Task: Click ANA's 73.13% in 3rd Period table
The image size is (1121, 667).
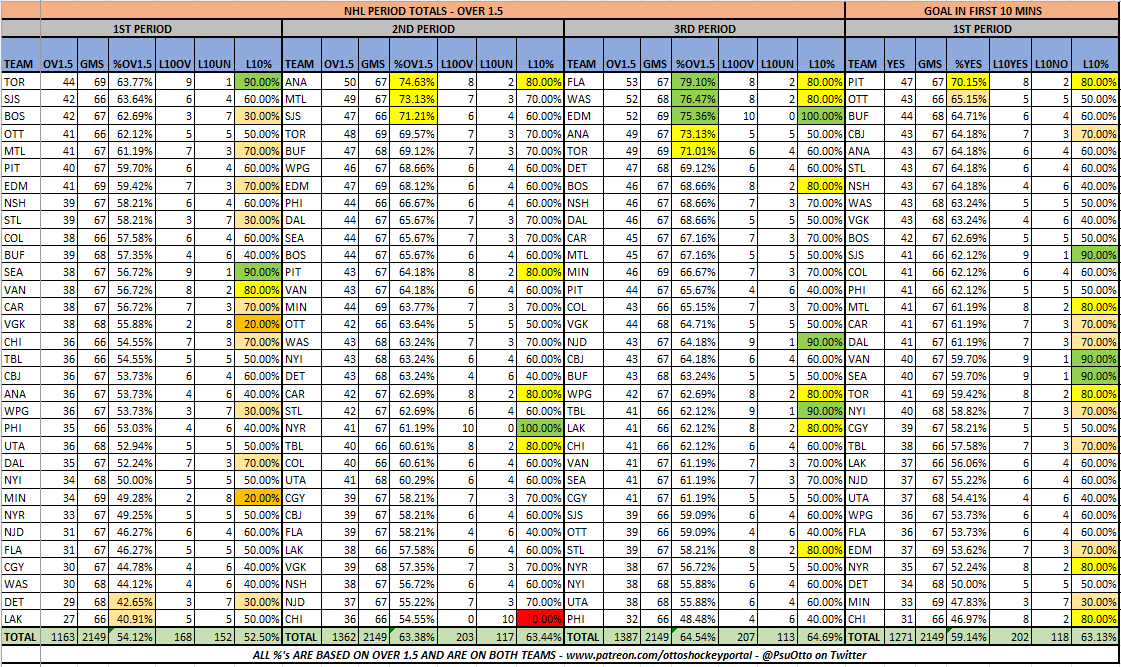Action: tap(695, 134)
